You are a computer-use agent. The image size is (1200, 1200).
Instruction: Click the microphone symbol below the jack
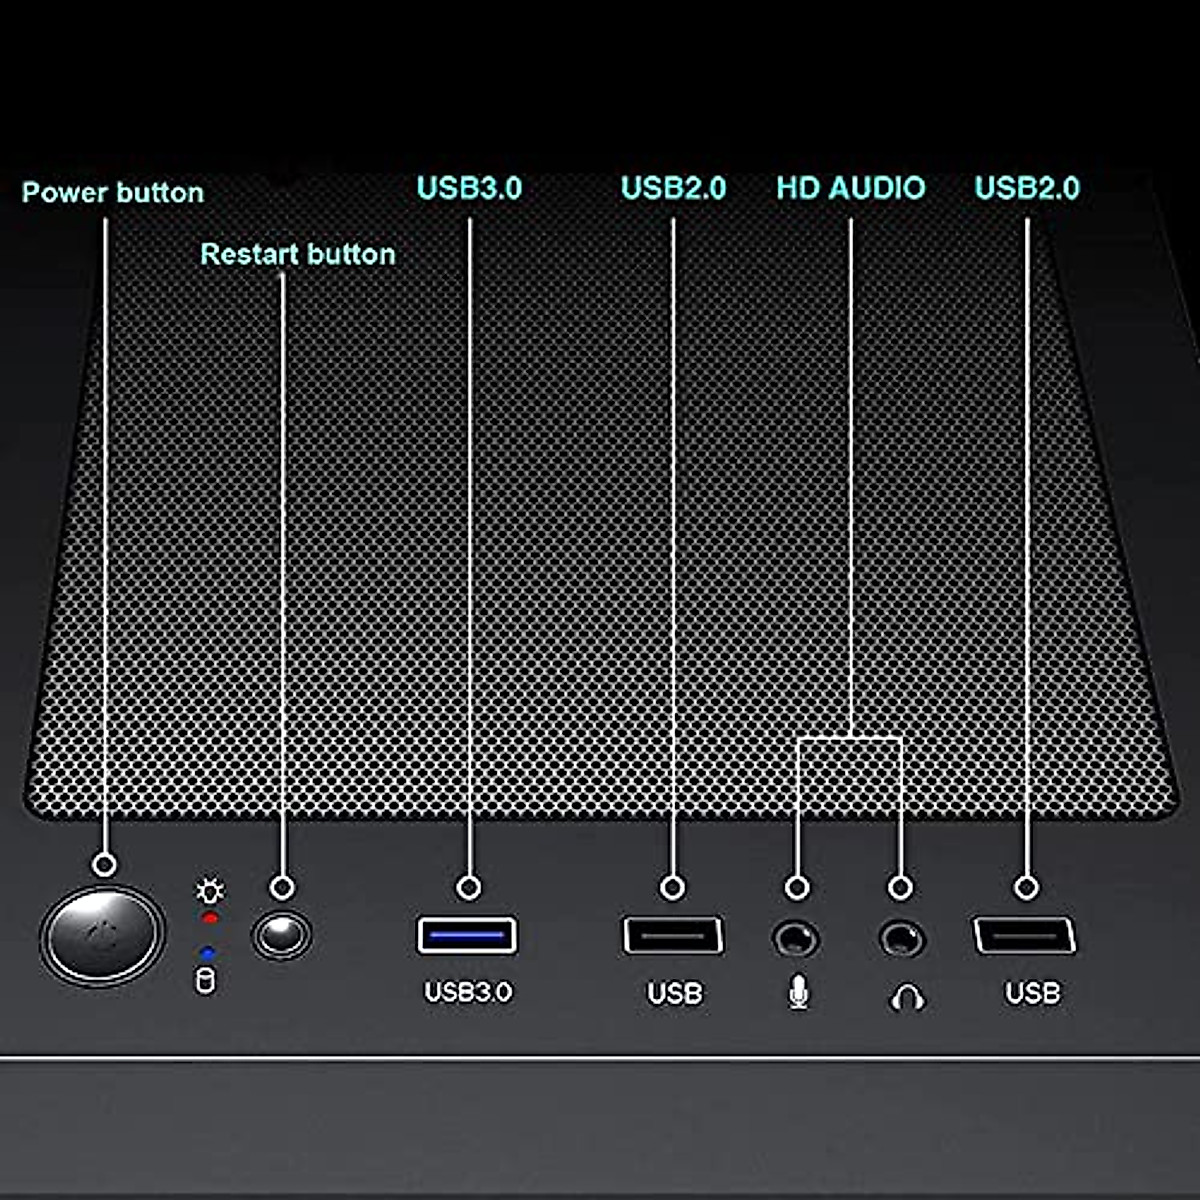click(798, 993)
